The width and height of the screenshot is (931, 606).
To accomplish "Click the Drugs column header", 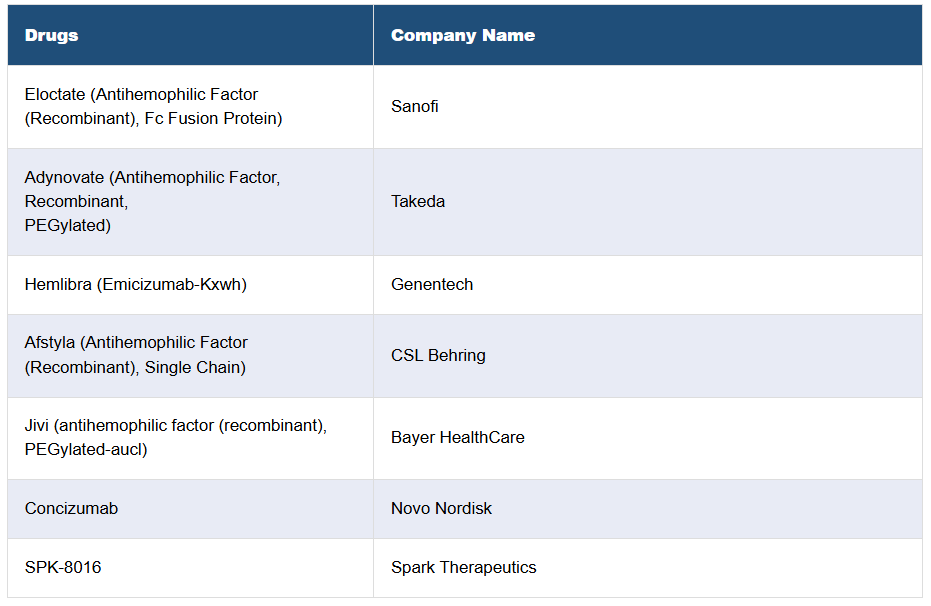I will [x=52, y=35].
